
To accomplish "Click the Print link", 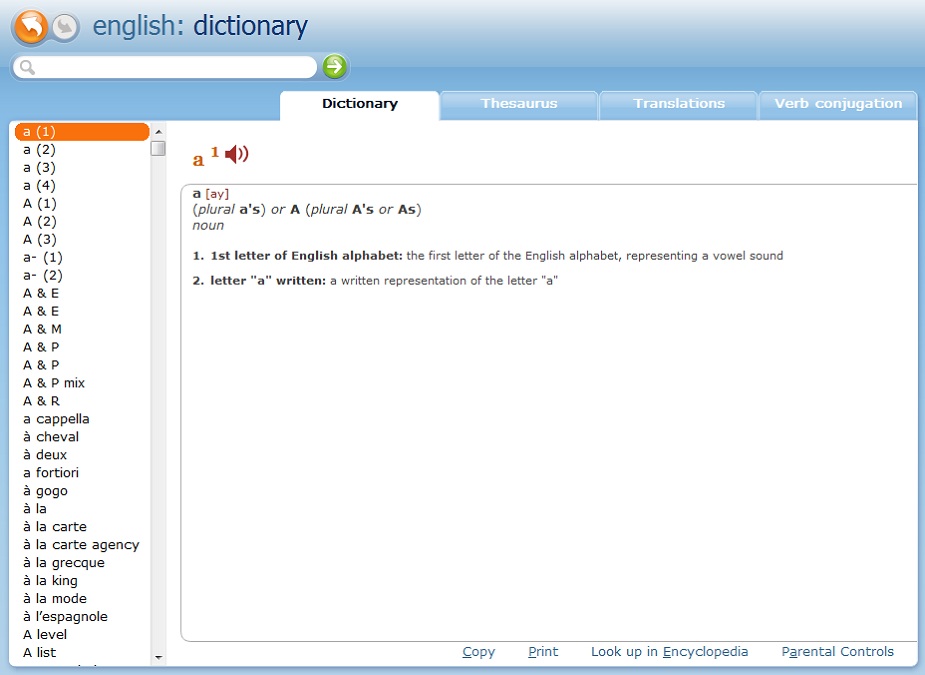I will pos(543,652).
